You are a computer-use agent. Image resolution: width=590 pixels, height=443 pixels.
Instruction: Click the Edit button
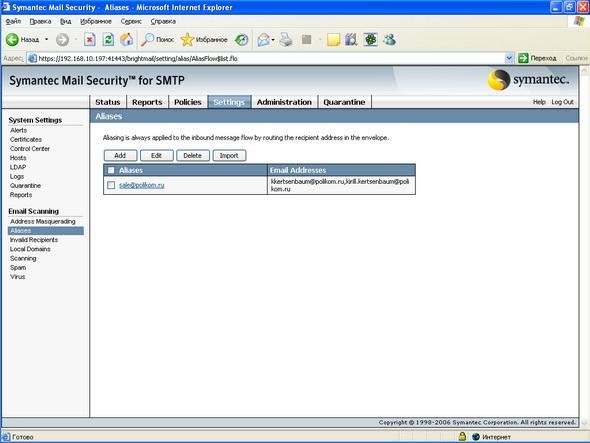click(x=157, y=155)
